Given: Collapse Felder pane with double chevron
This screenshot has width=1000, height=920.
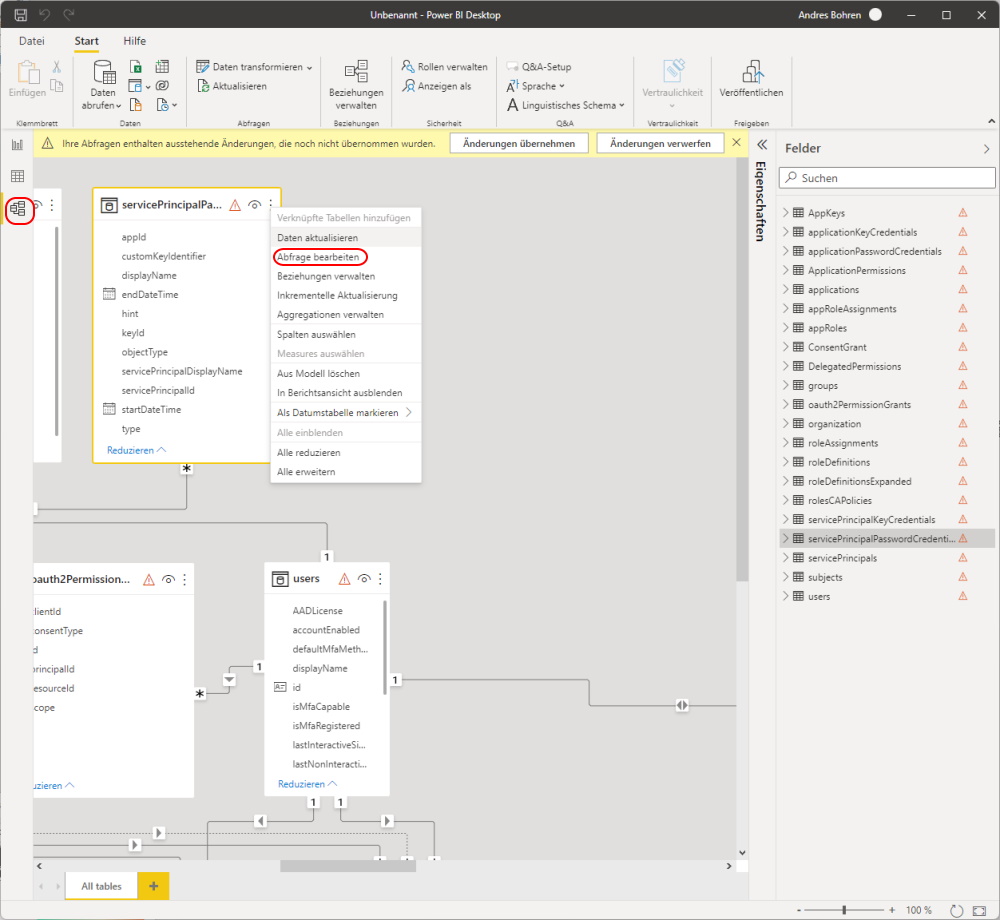Looking at the screenshot, I should point(761,145).
